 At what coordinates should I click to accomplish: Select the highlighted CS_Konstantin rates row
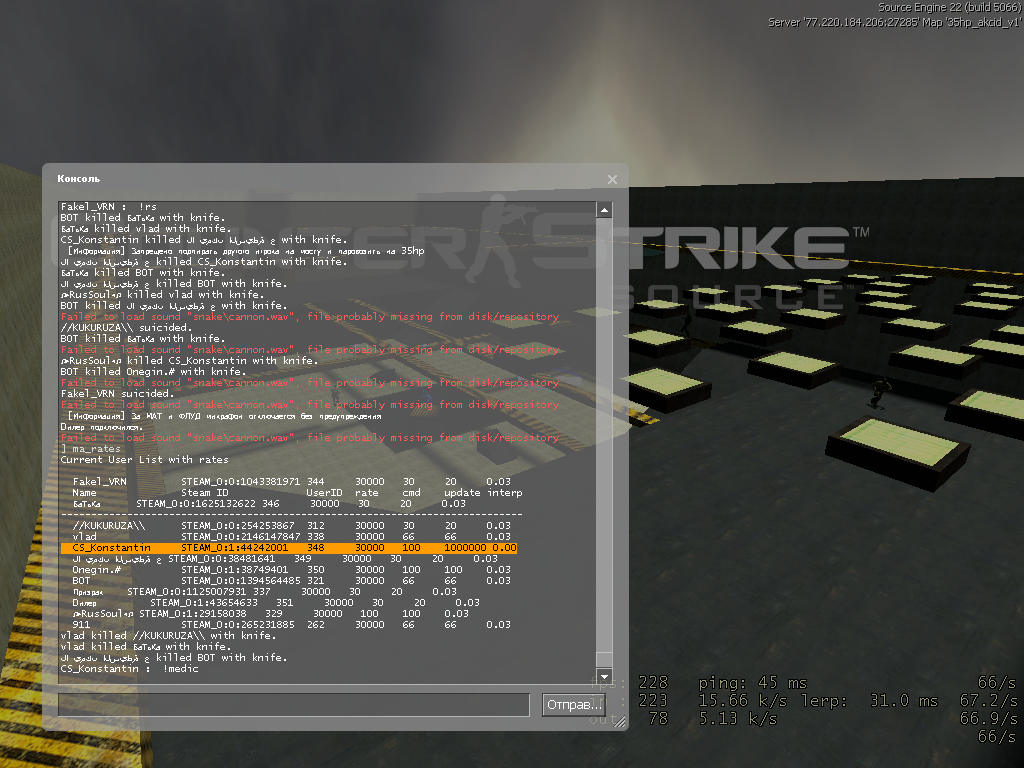(x=289, y=548)
